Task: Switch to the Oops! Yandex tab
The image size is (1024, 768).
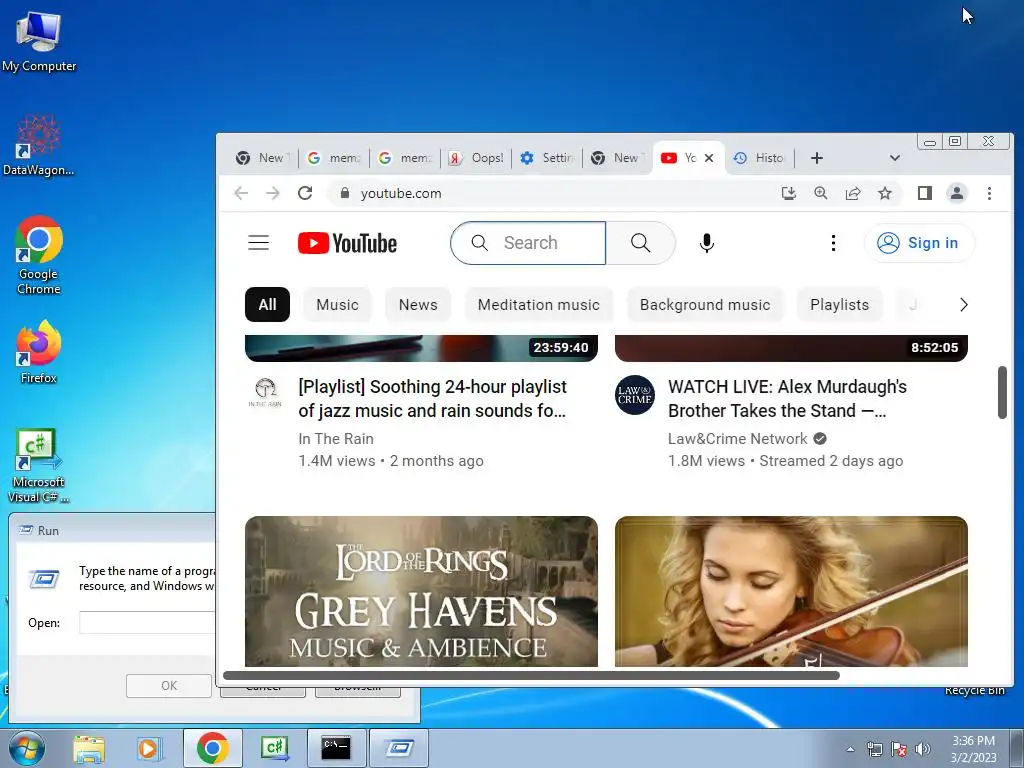Action: [475, 158]
